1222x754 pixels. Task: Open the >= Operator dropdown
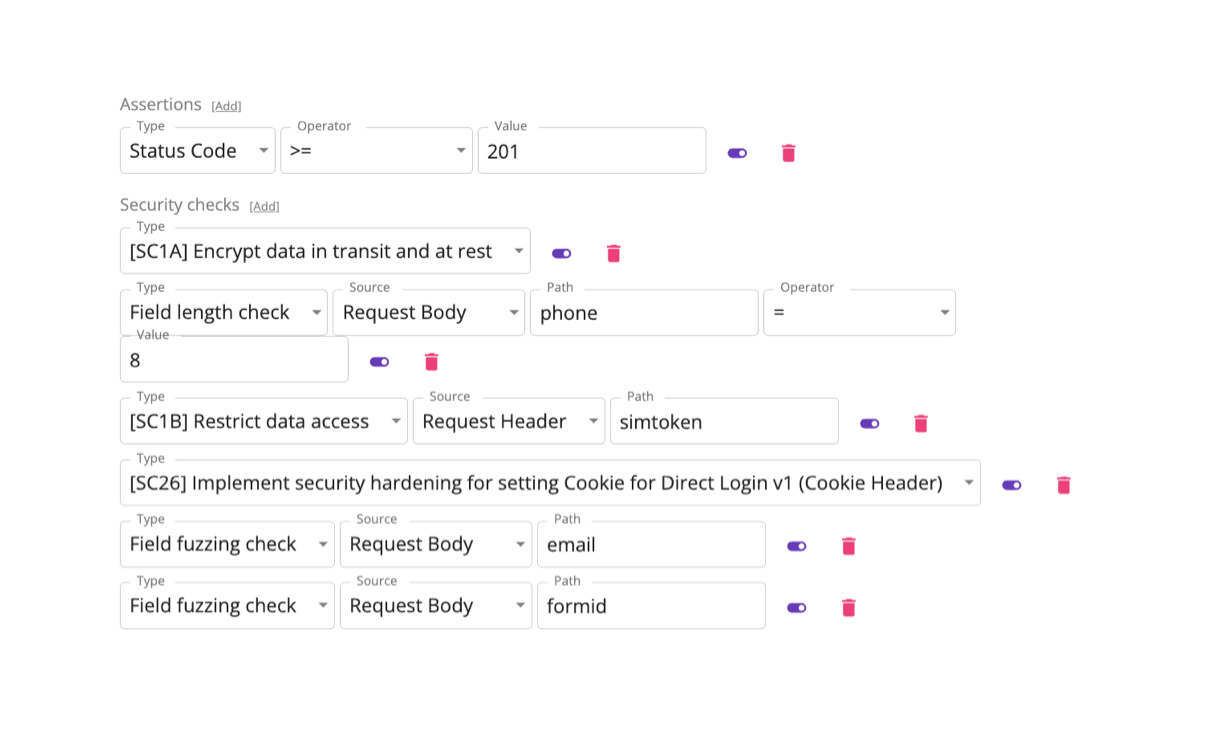[x=376, y=151]
